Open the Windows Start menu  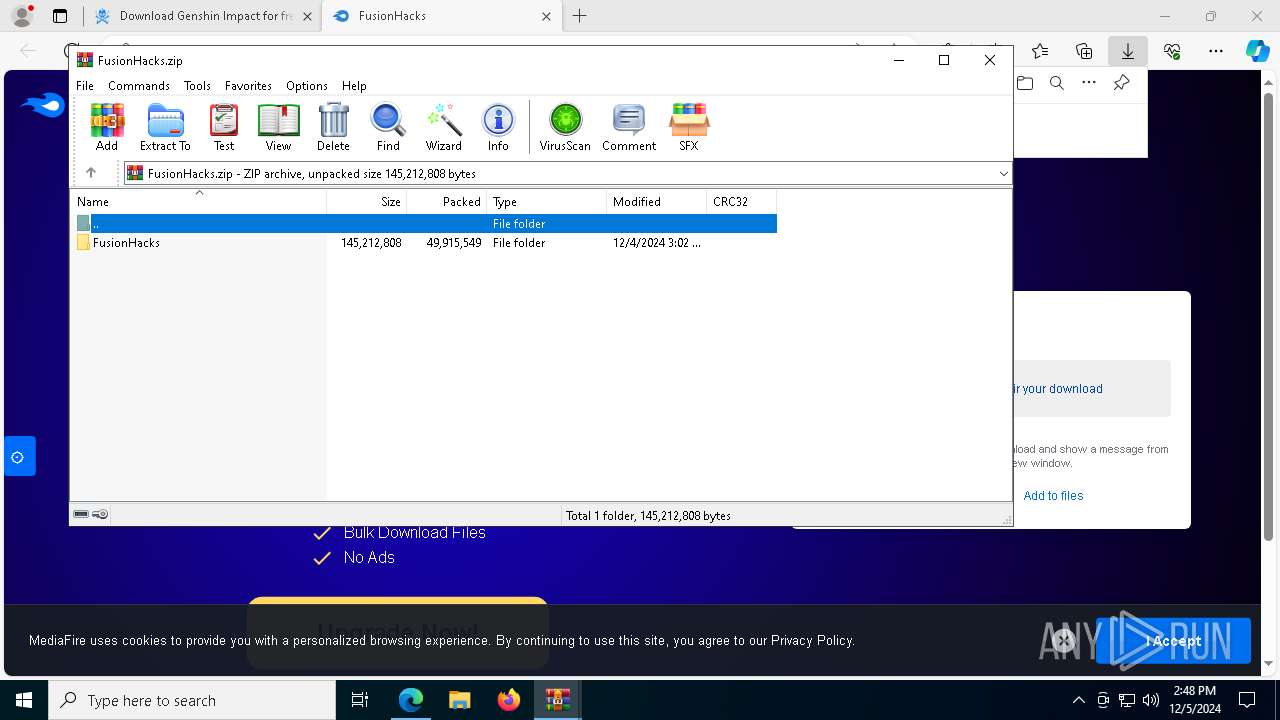pos(24,700)
